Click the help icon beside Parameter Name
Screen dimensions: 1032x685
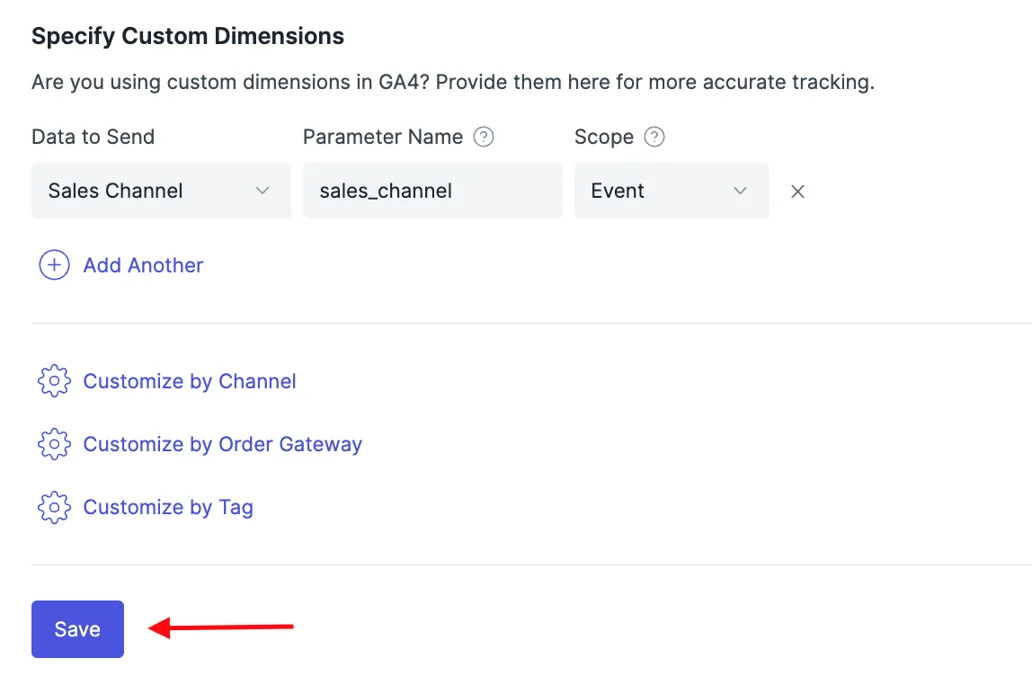click(x=484, y=137)
